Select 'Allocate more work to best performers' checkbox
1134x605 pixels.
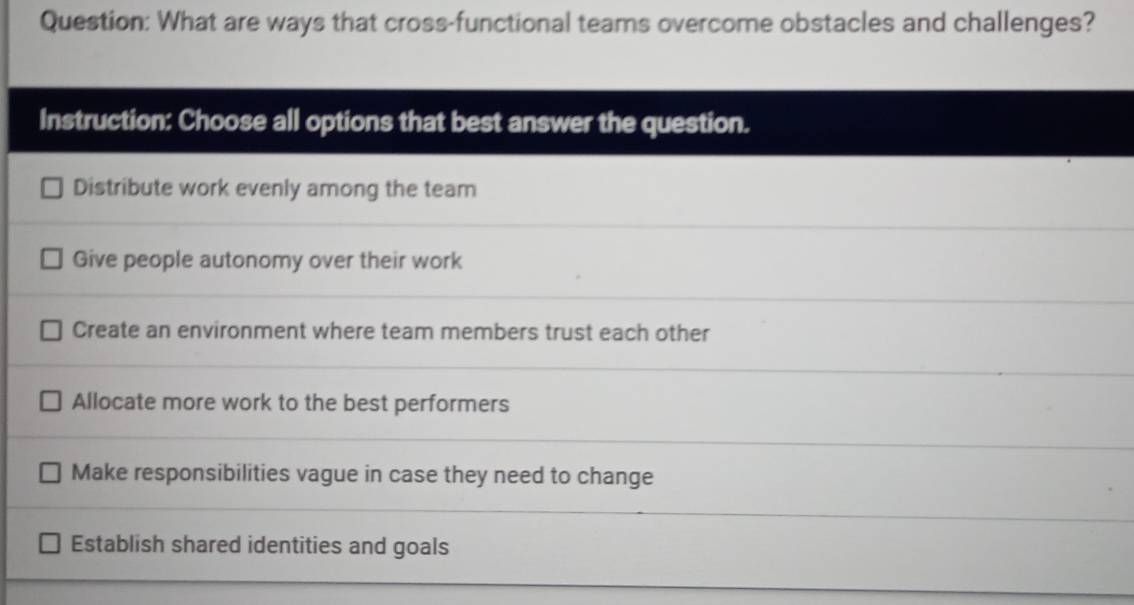(51, 404)
